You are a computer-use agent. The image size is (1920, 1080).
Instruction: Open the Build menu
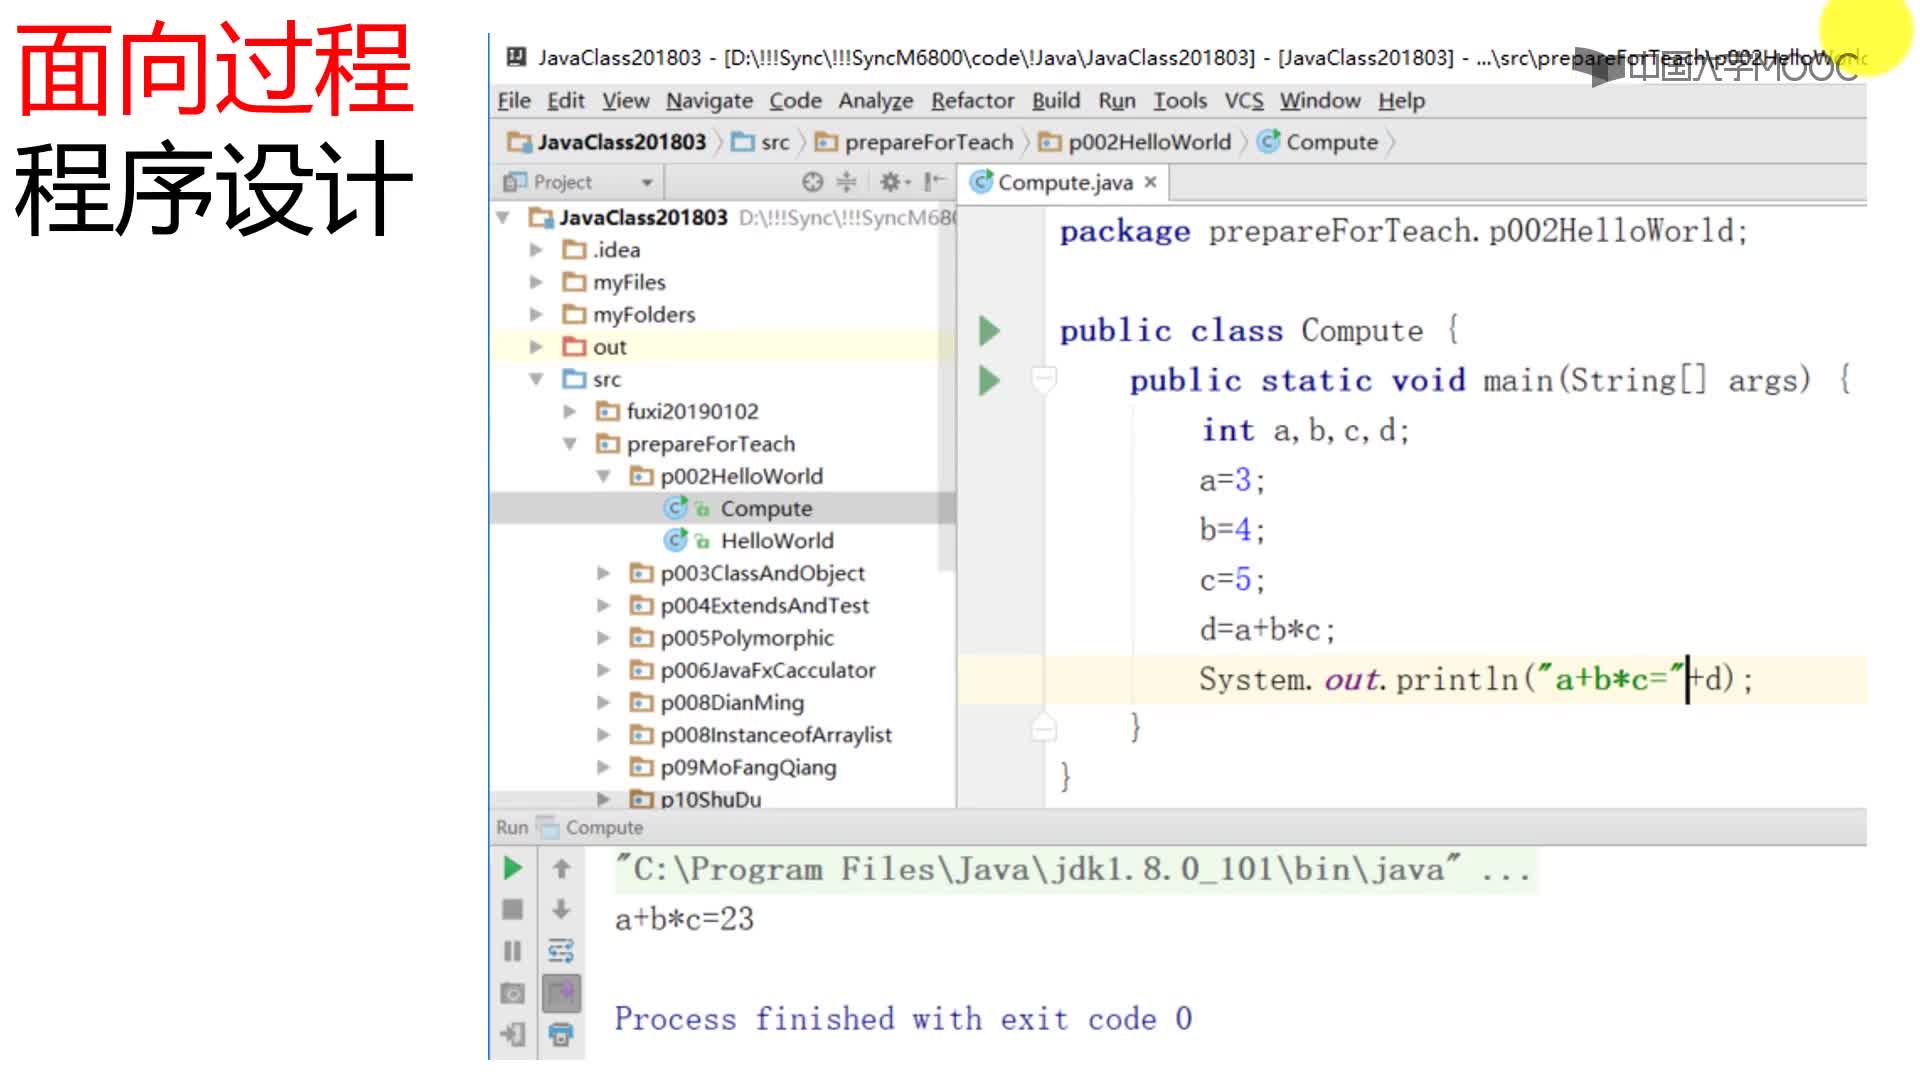click(1056, 101)
